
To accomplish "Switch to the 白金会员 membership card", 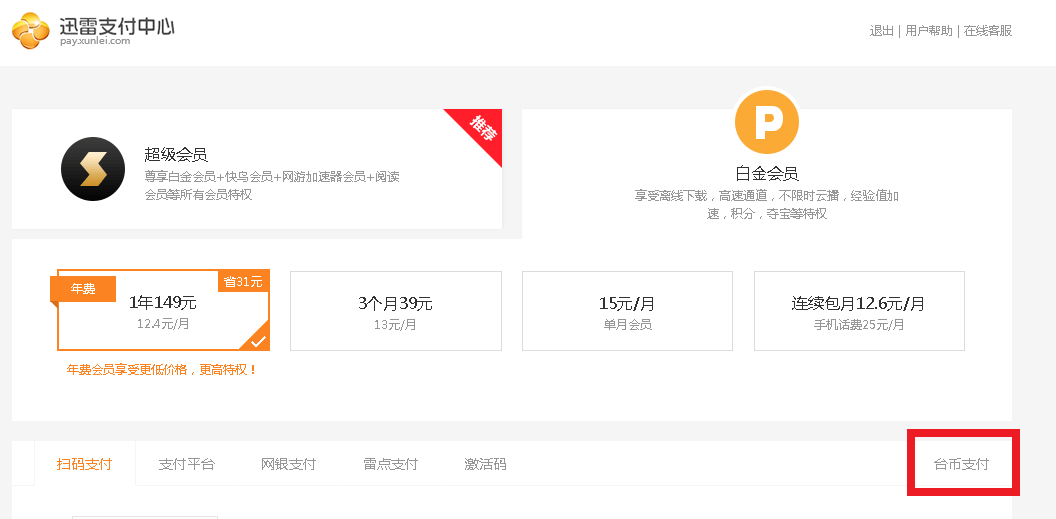I will (x=766, y=174).
